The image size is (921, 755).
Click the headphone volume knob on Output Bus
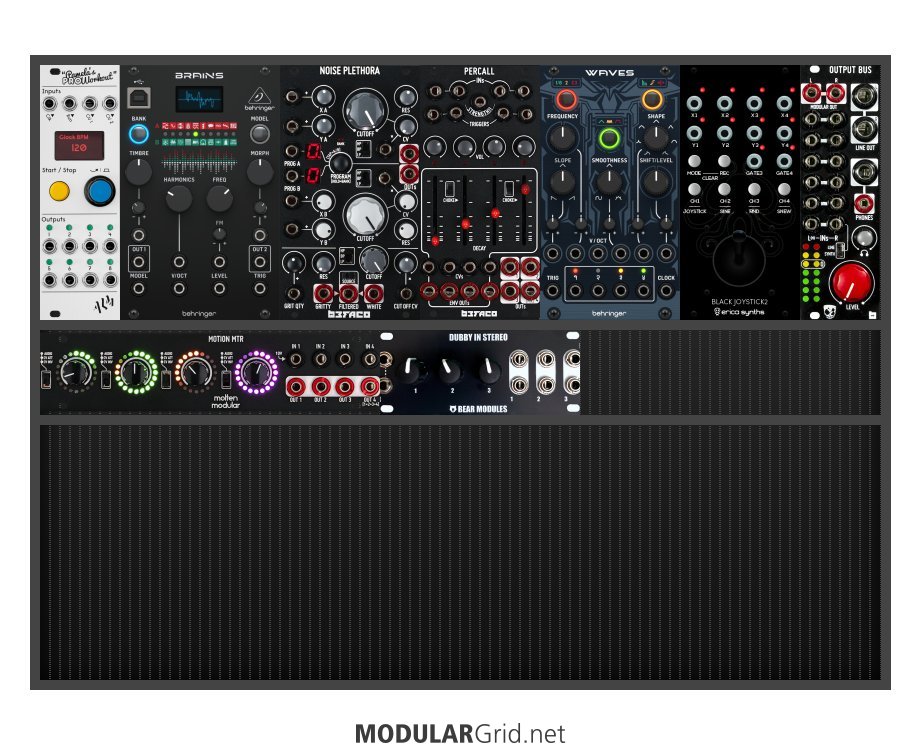click(863, 238)
